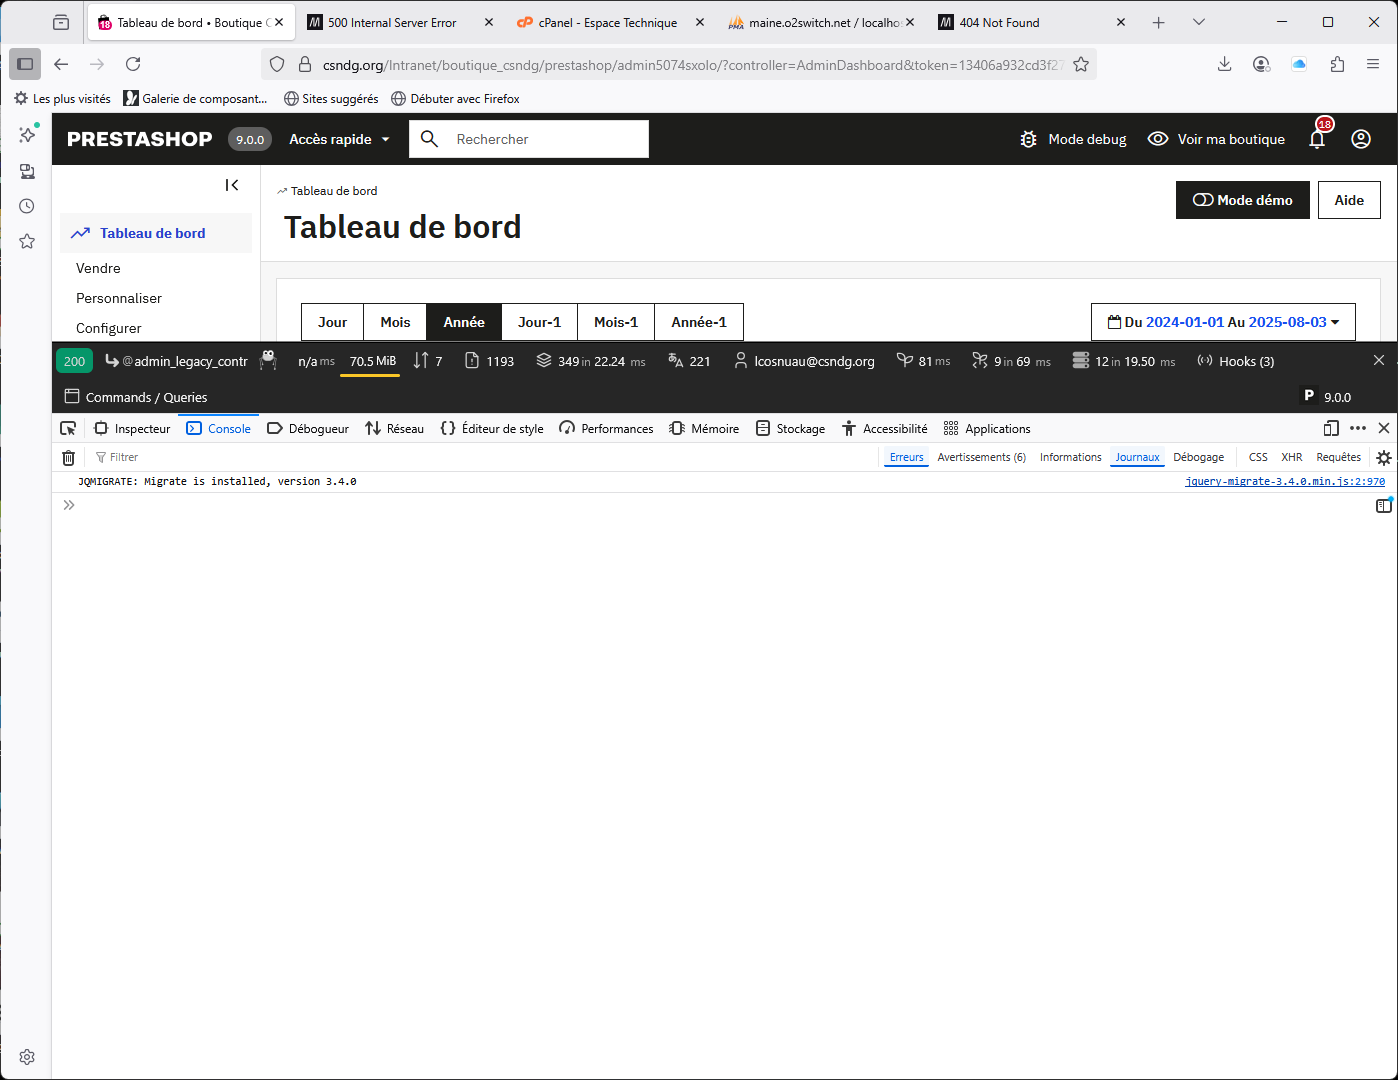Toggle the Mode démo switch
The image size is (1398, 1080).
click(x=1243, y=200)
